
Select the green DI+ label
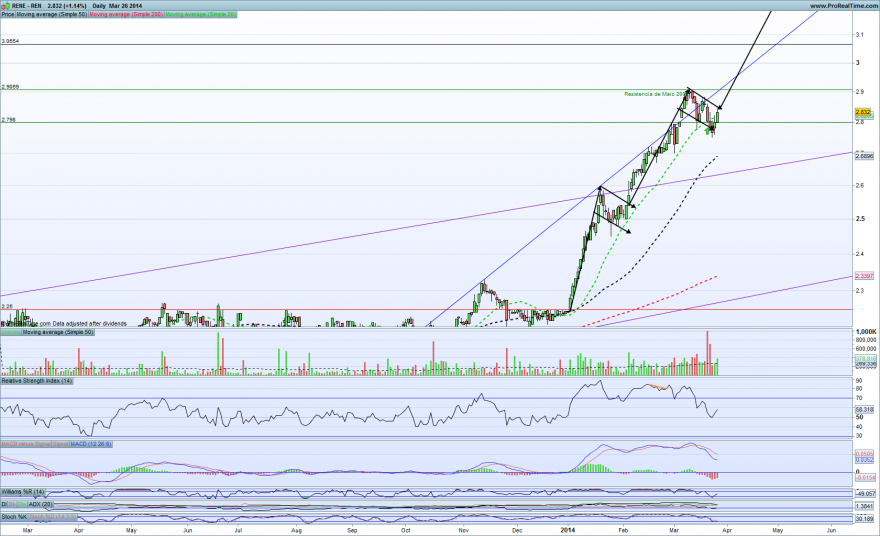[x=22, y=505]
